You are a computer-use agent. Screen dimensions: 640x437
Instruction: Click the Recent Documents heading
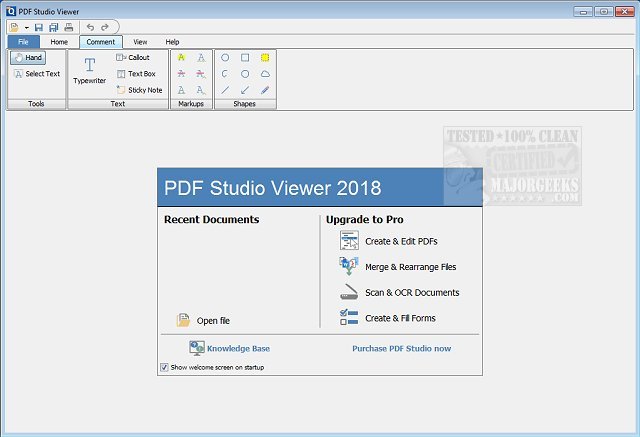(x=211, y=220)
